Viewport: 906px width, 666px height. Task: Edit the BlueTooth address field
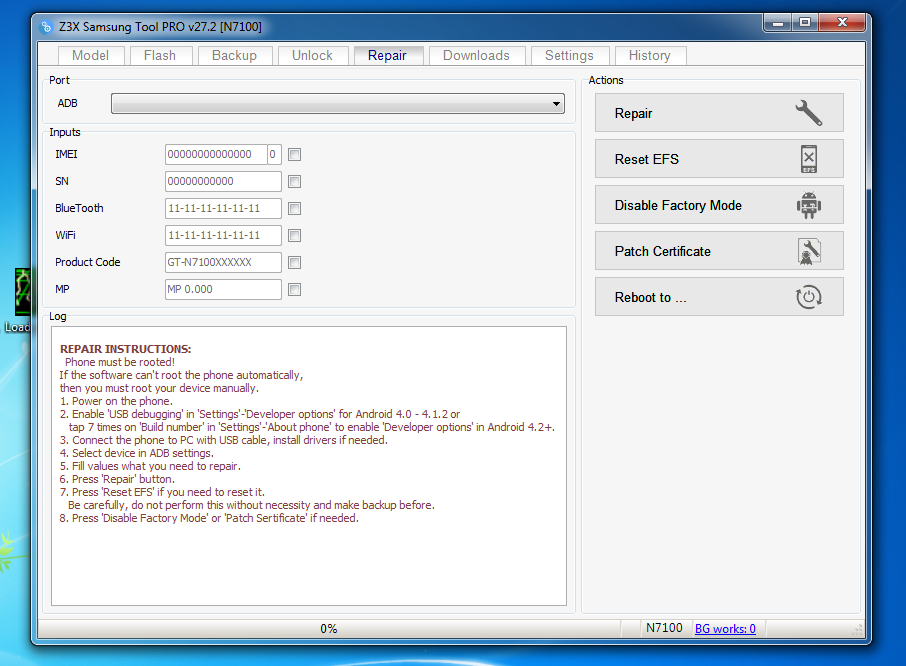pyautogui.click(x=223, y=209)
